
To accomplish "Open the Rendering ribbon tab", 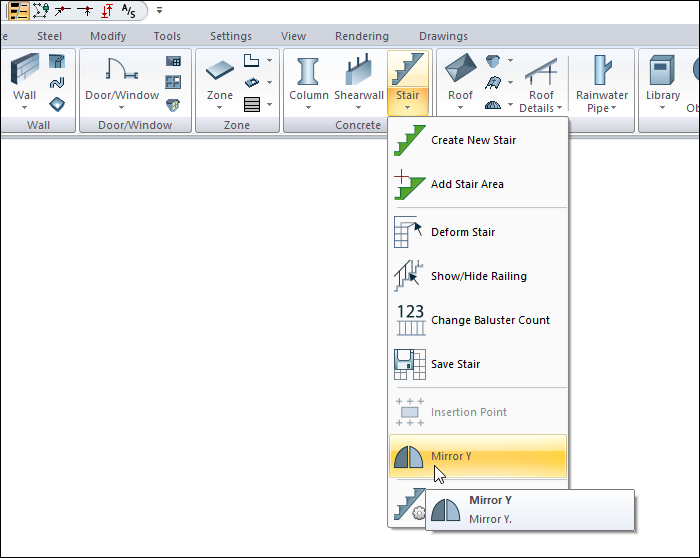I will point(362,36).
